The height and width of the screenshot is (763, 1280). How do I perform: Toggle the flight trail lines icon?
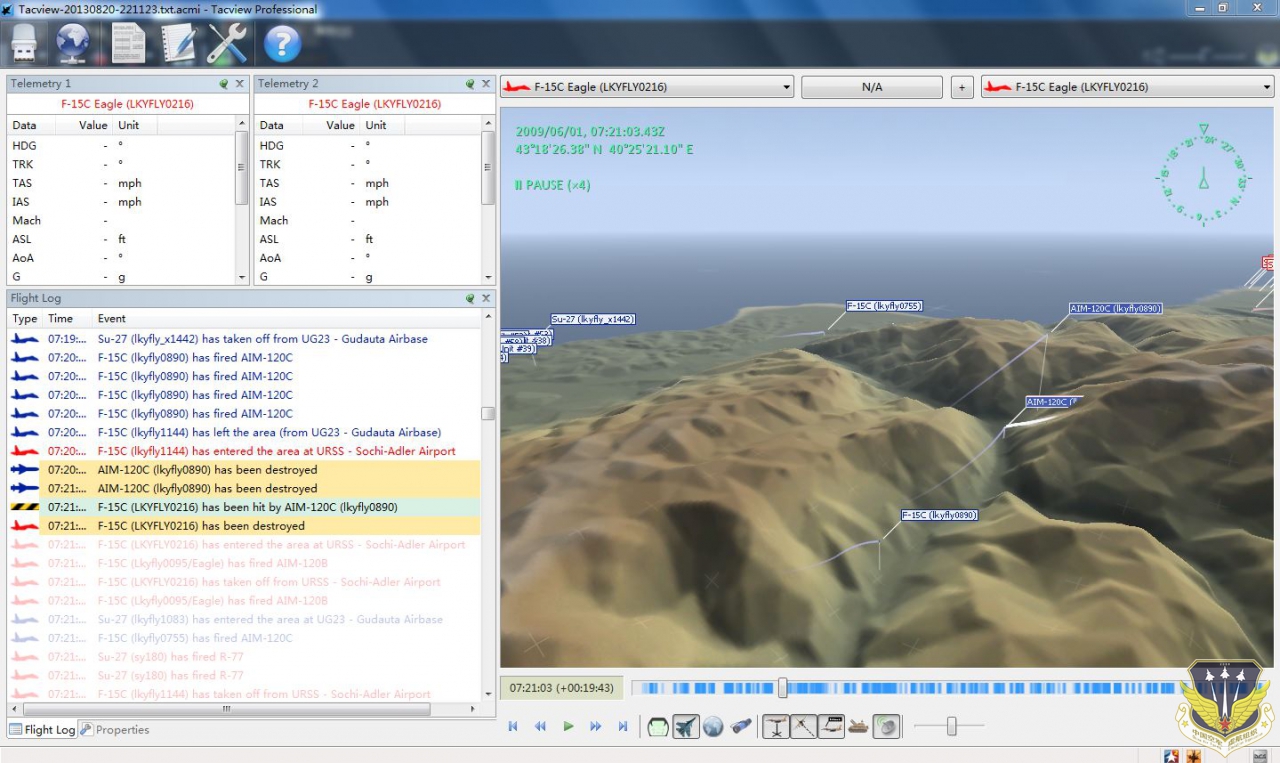point(804,727)
